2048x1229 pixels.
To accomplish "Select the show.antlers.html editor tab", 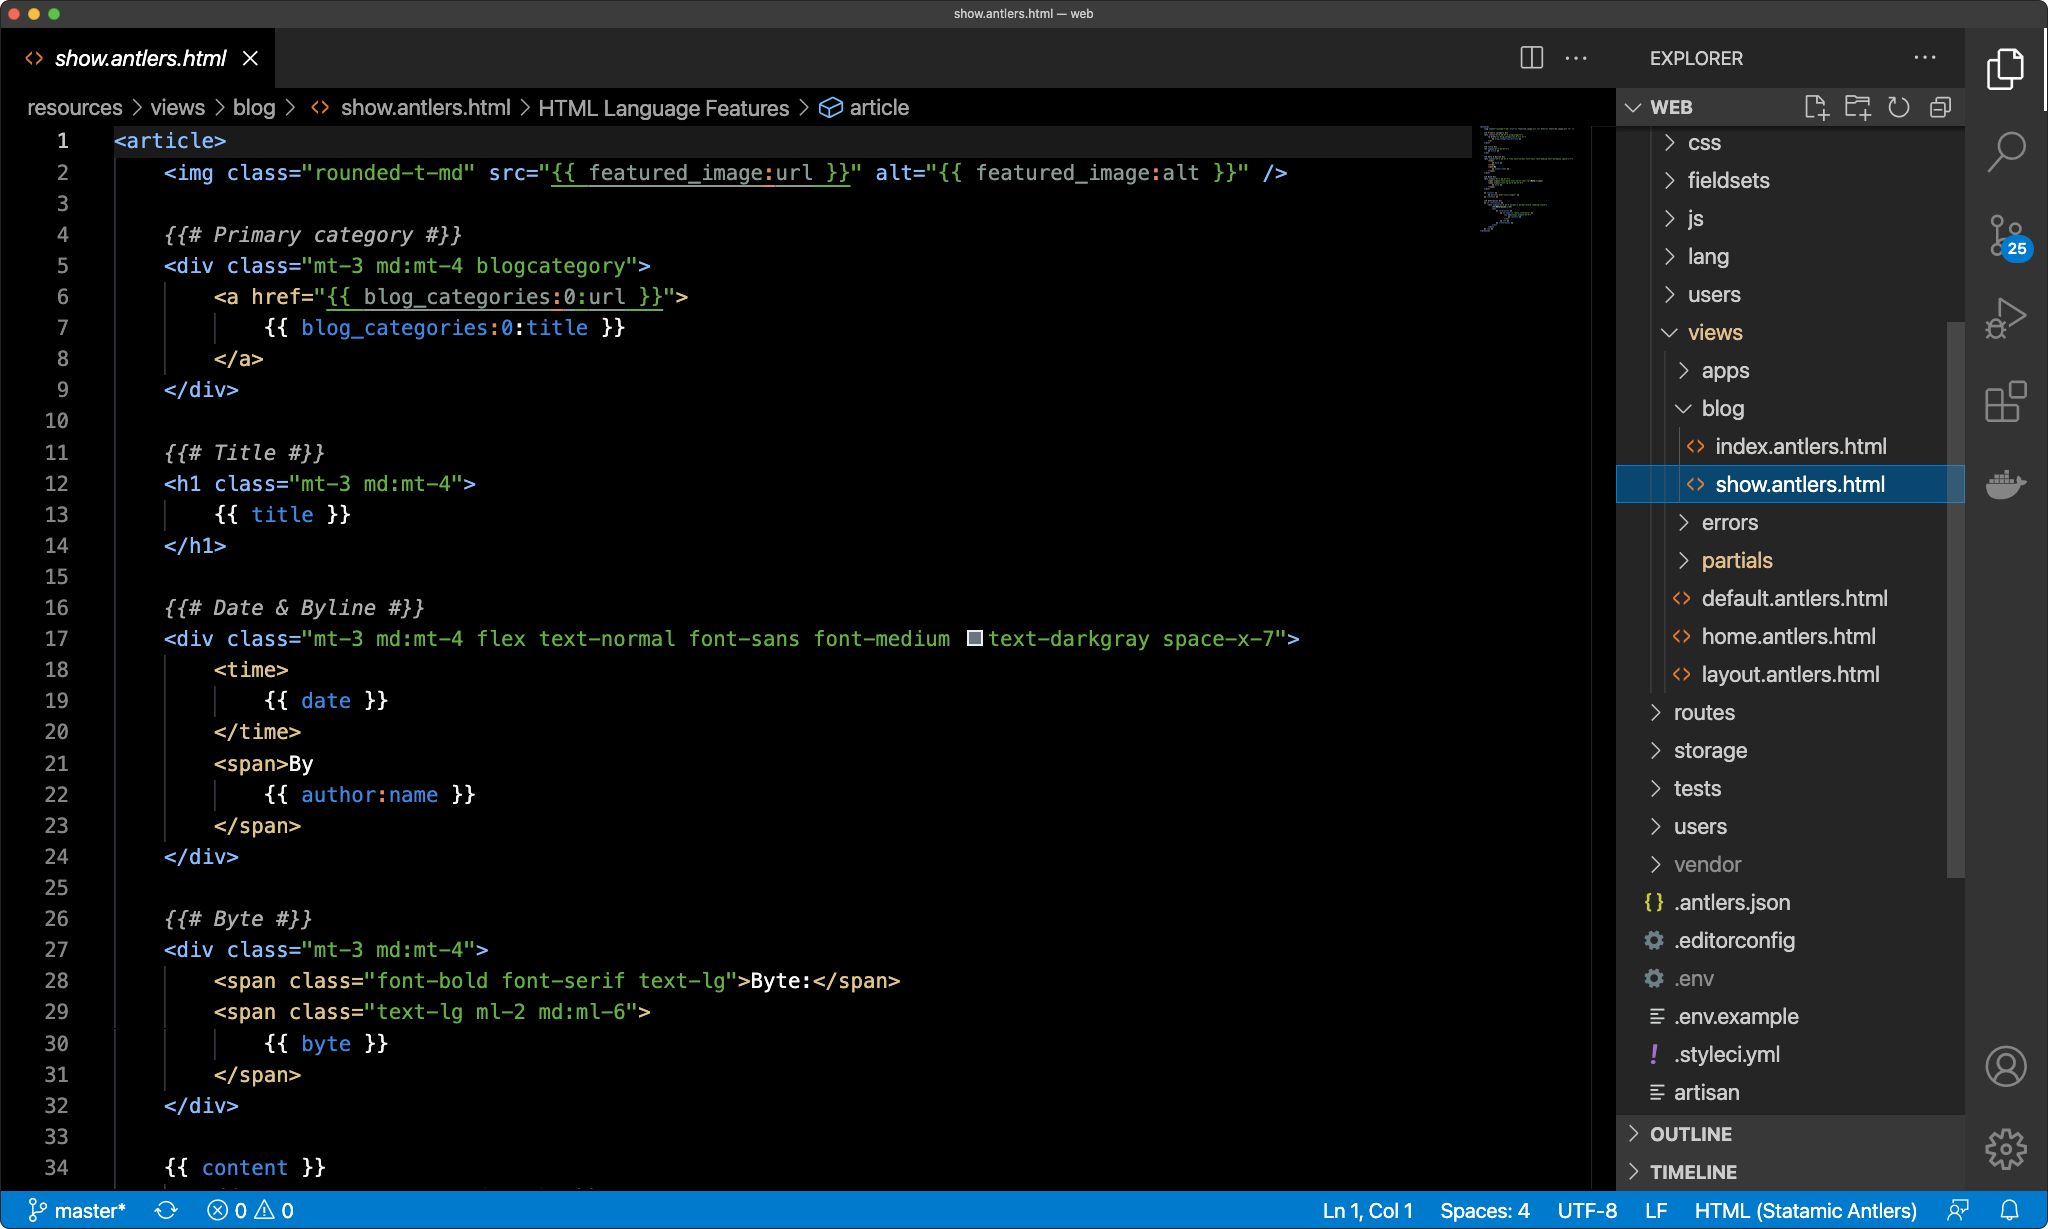I will click(x=140, y=58).
